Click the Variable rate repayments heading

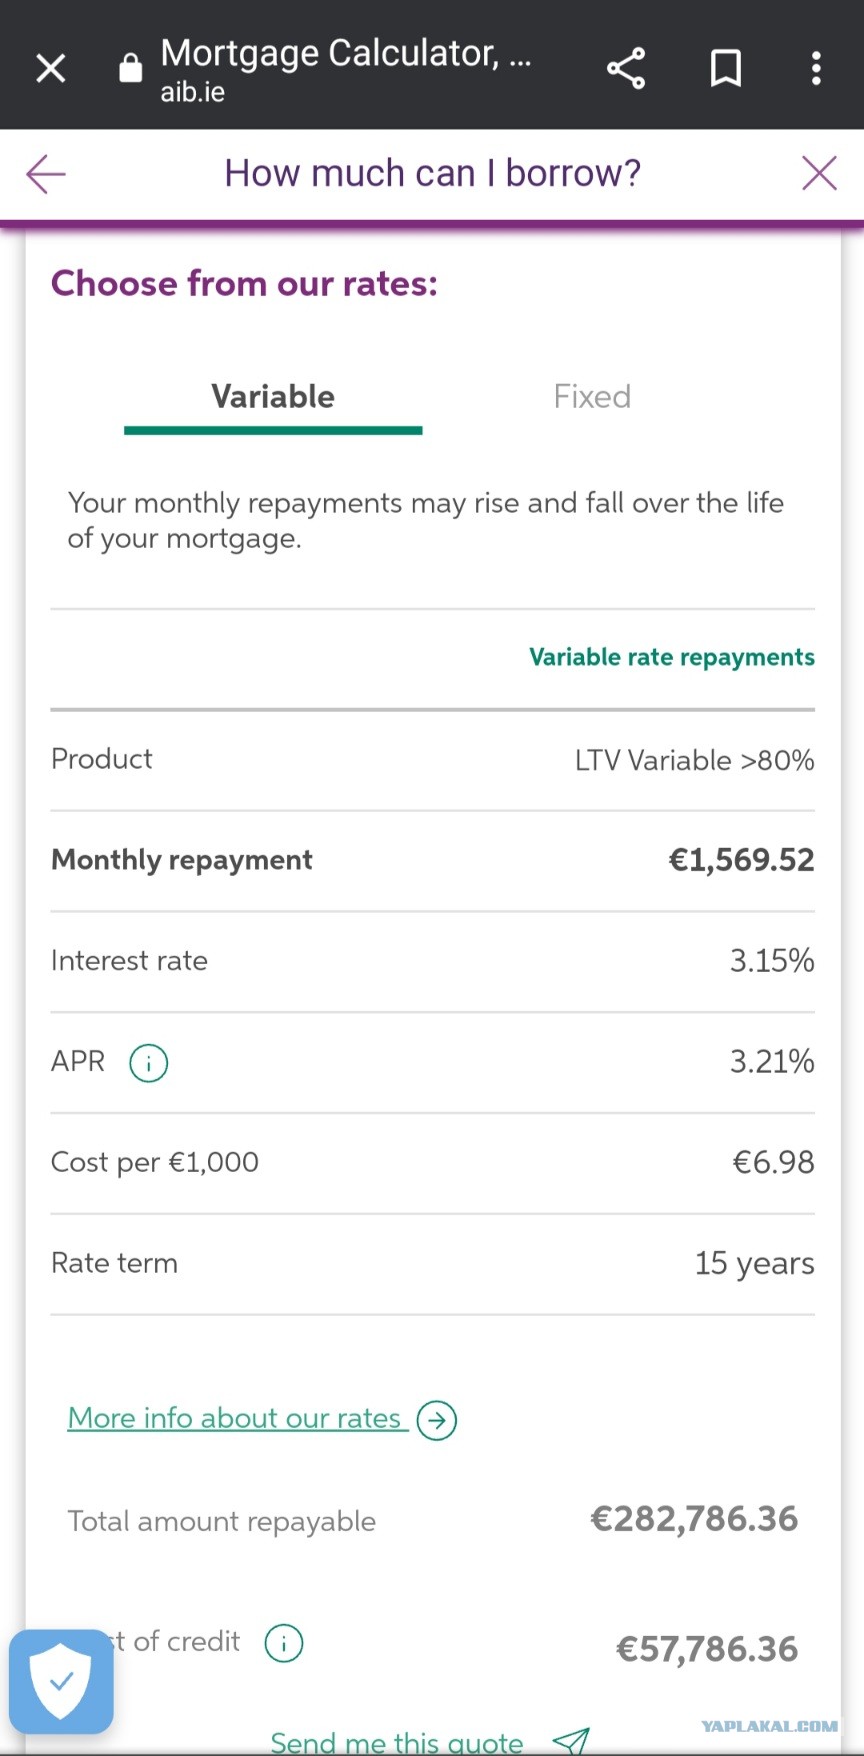[x=672, y=657]
